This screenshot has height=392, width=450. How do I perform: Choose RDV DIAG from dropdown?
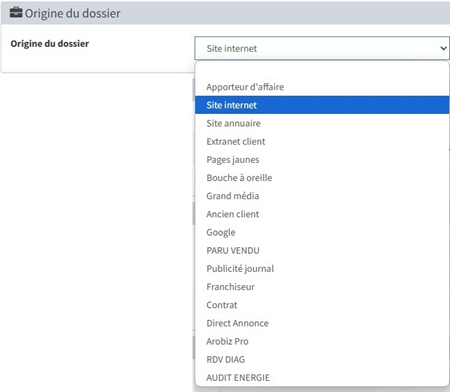[322, 359]
